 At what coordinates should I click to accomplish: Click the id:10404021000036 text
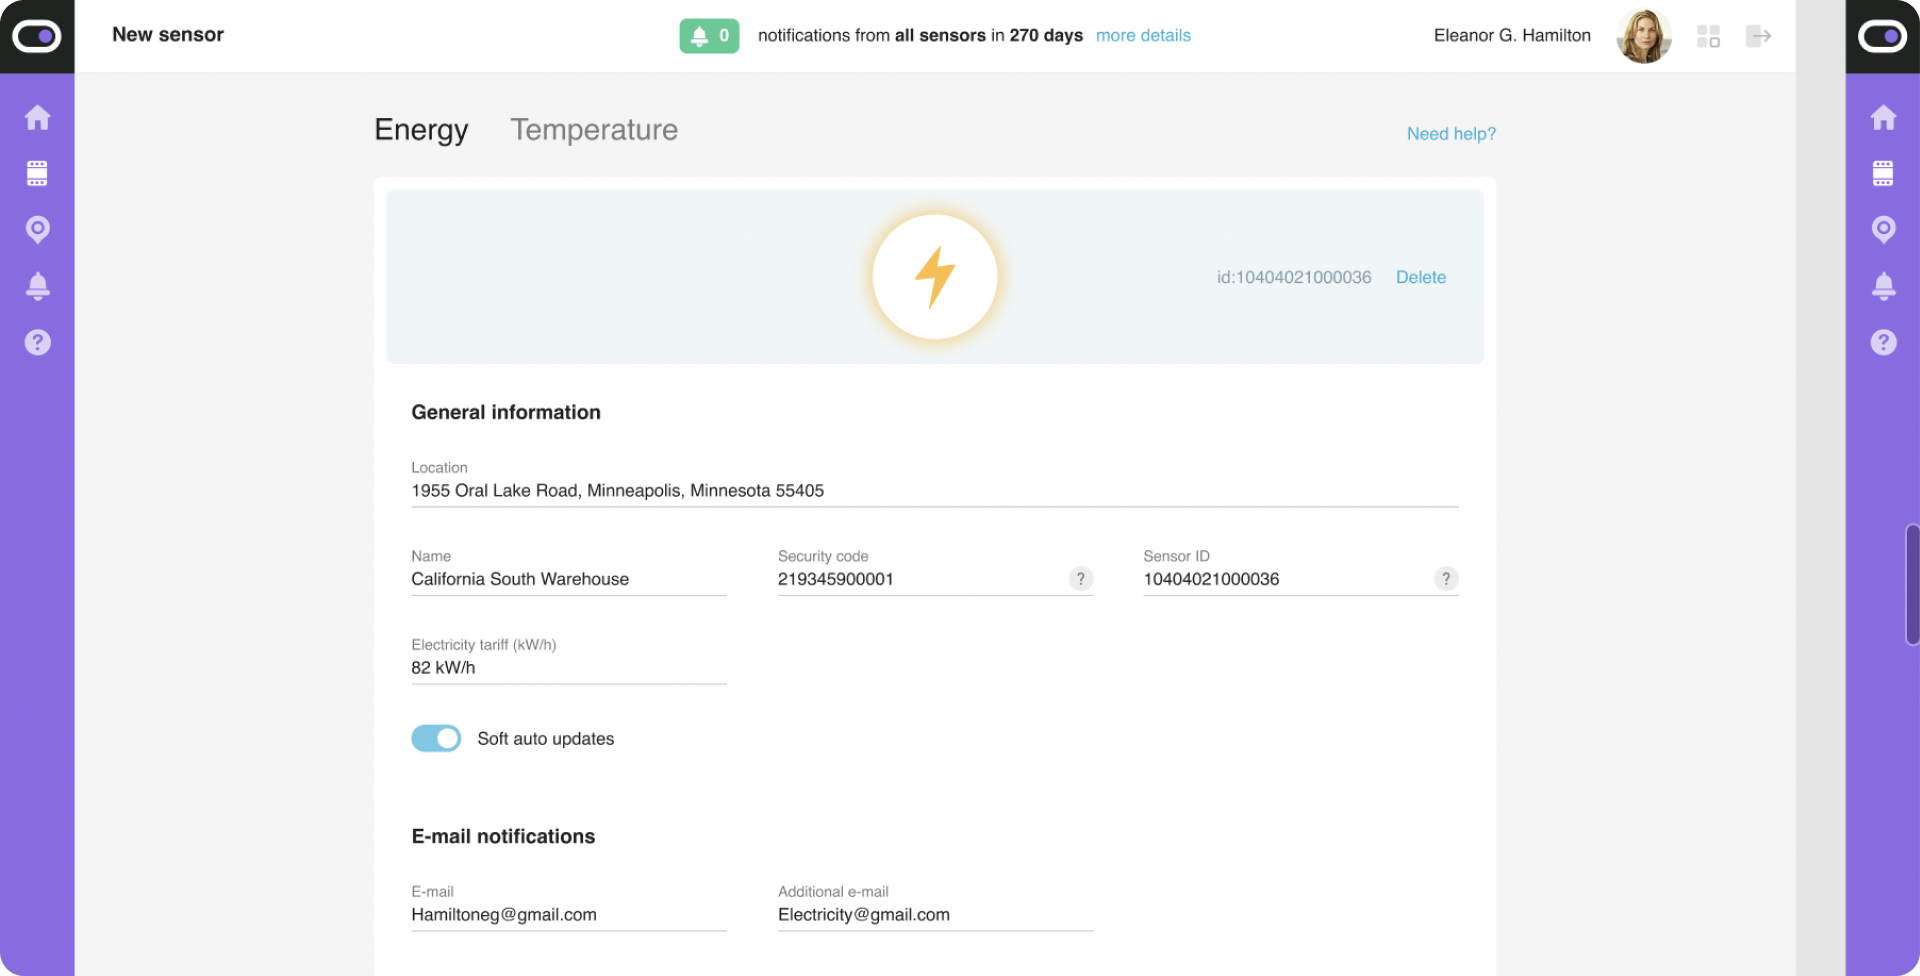[1294, 277]
